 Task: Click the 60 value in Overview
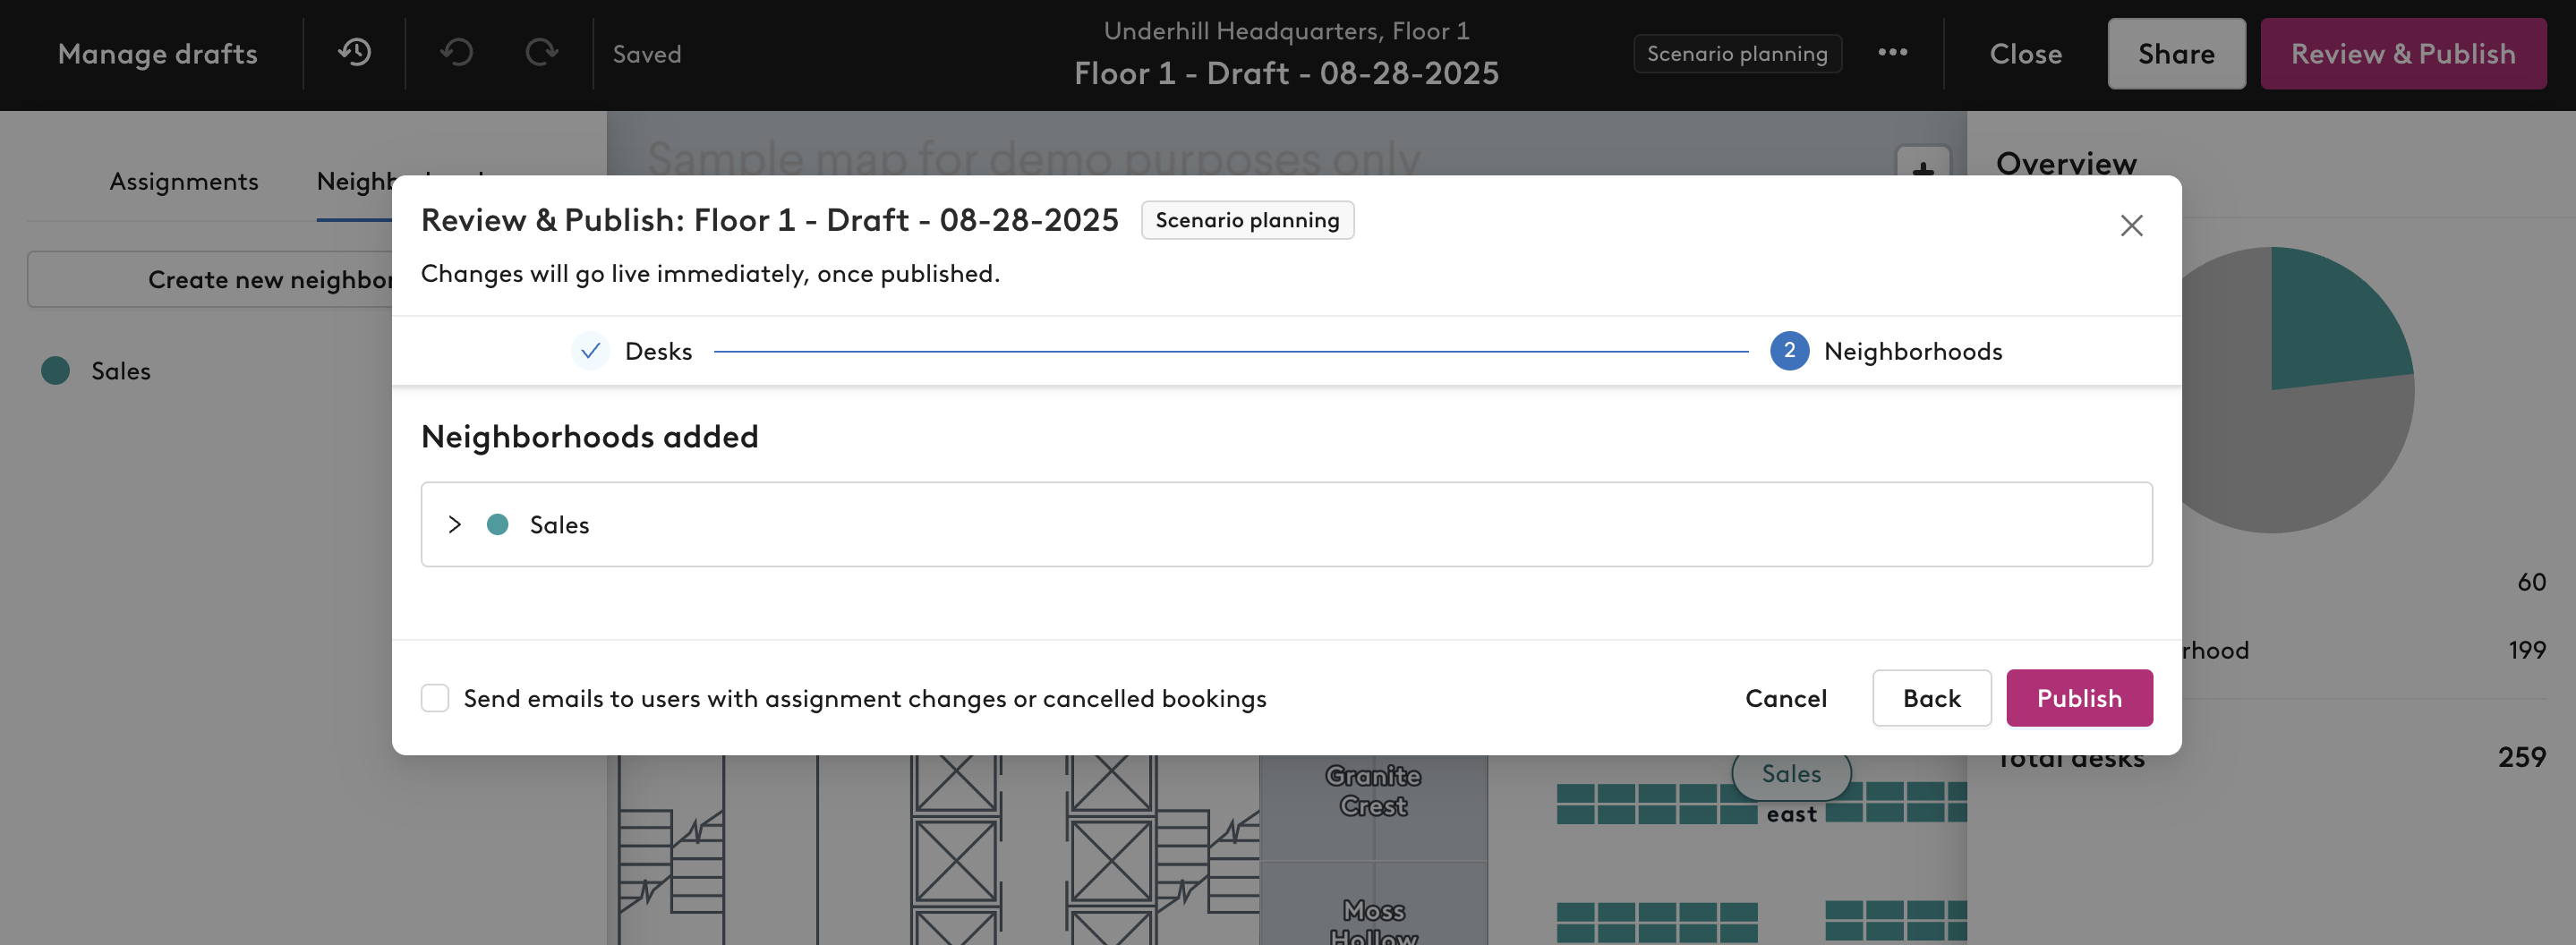coord(2531,581)
